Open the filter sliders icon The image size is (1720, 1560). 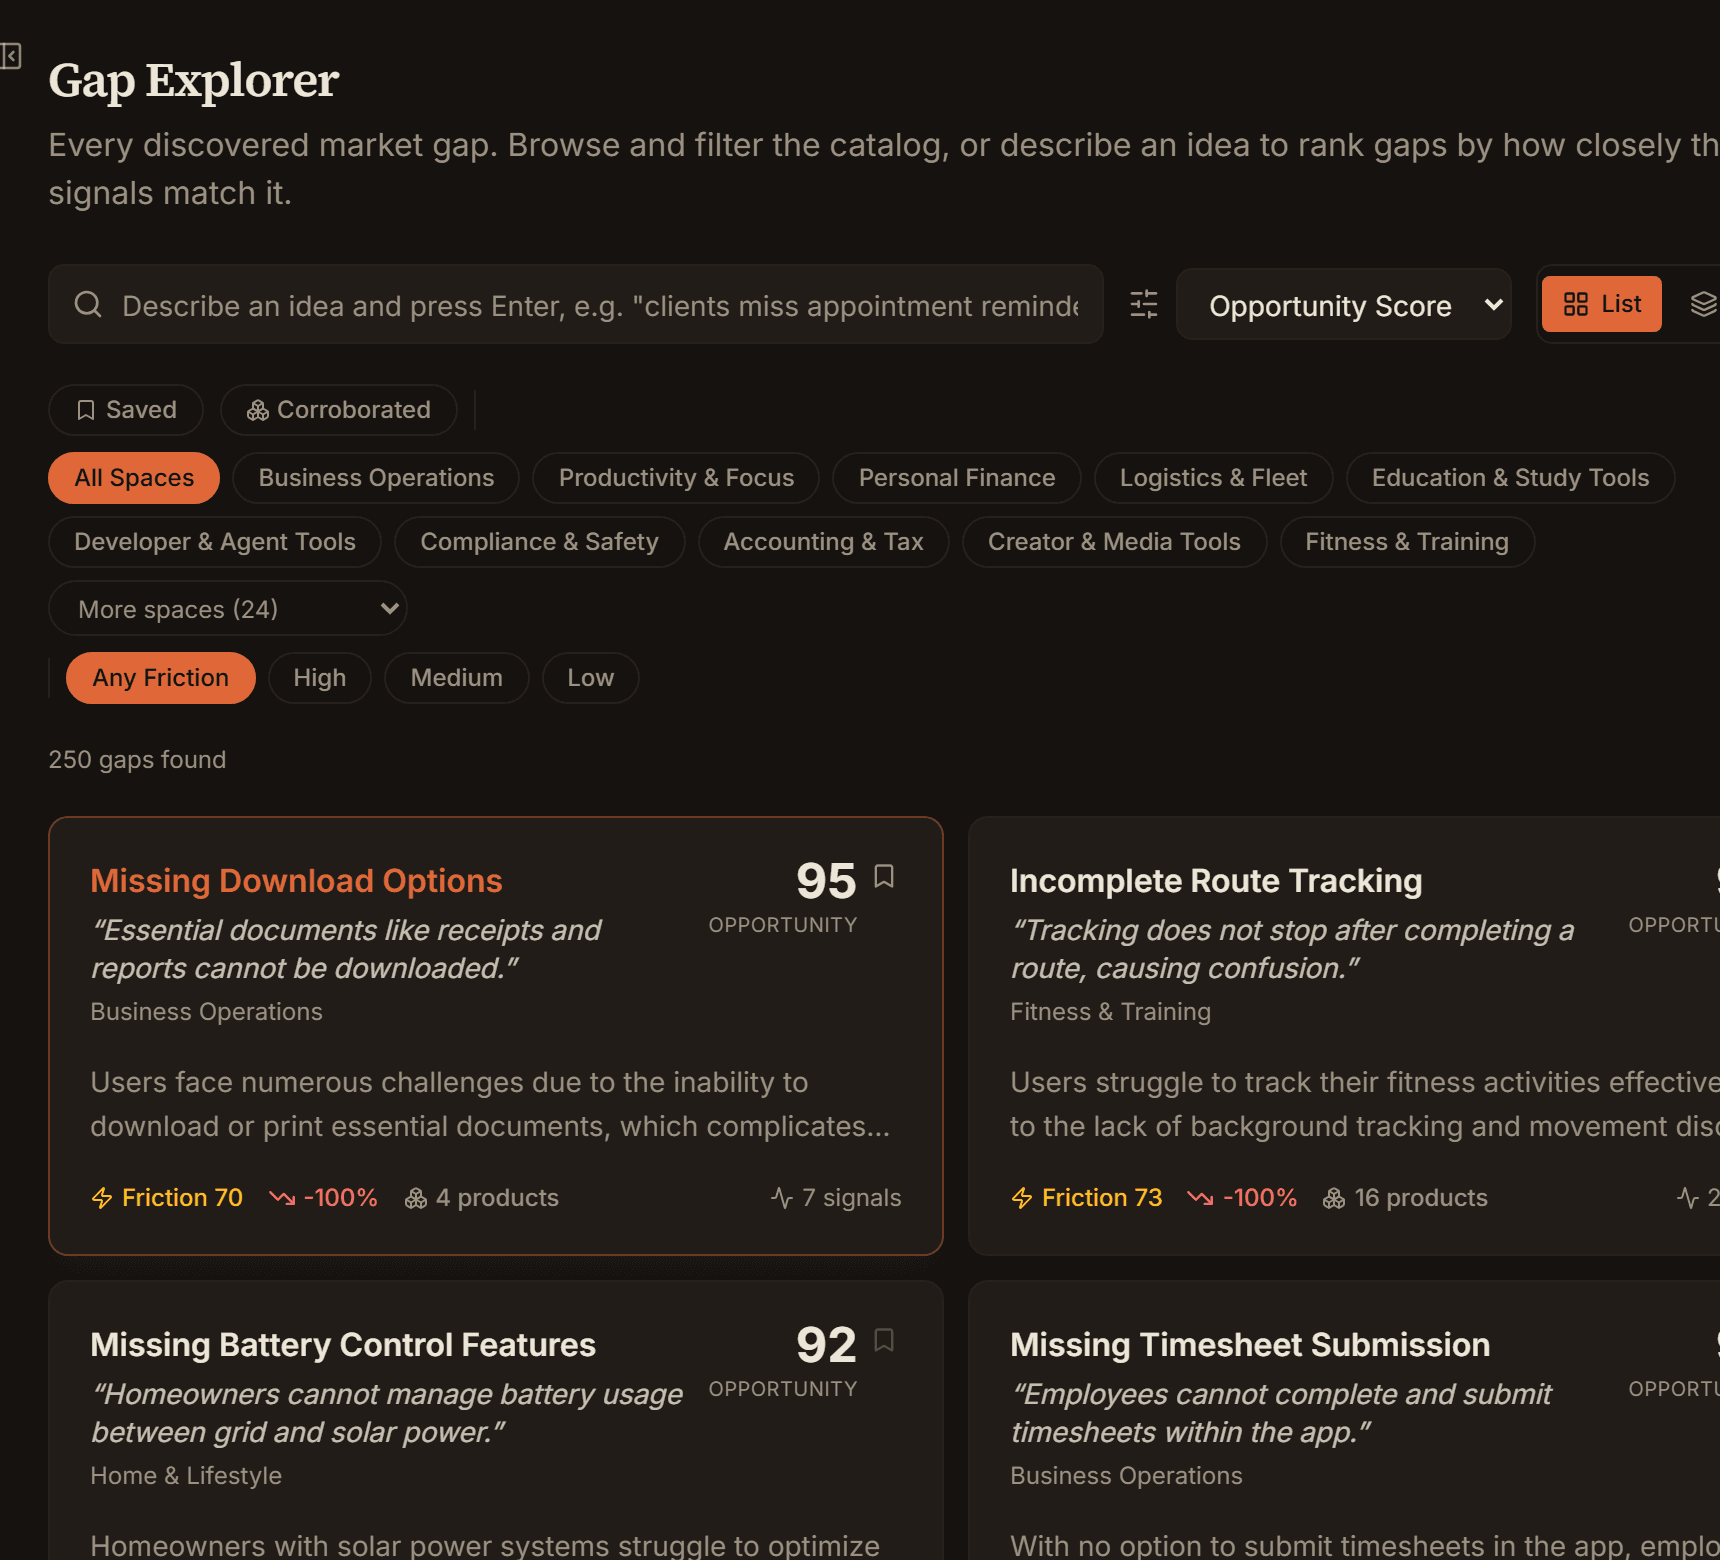click(x=1144, y=304)
